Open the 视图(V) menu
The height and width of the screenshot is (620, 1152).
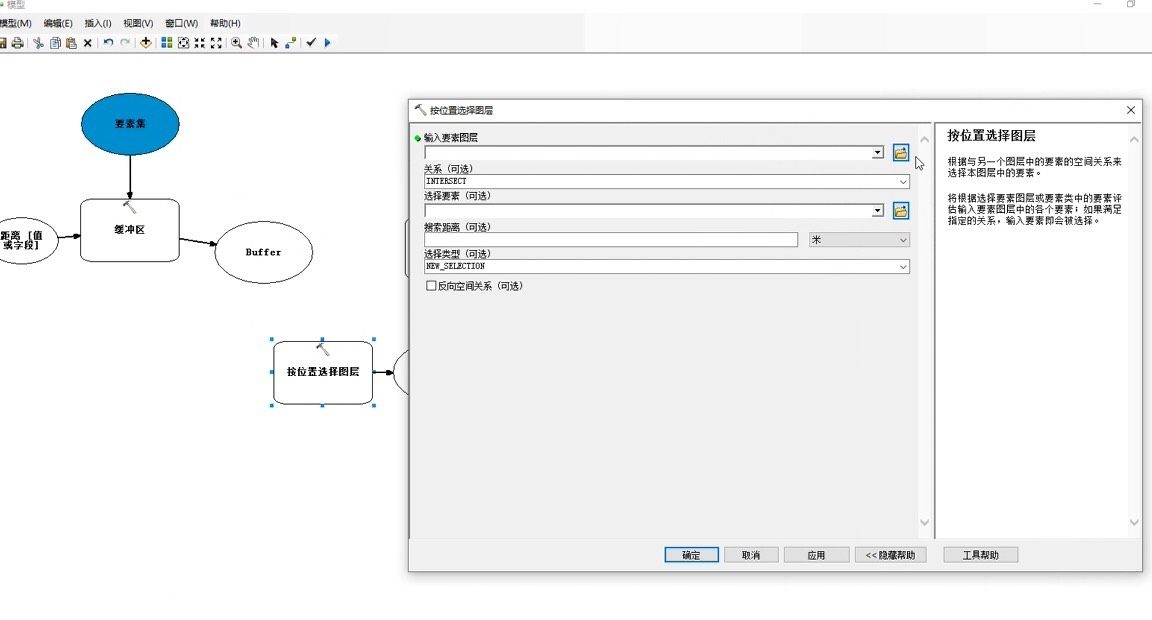point(138,24)
